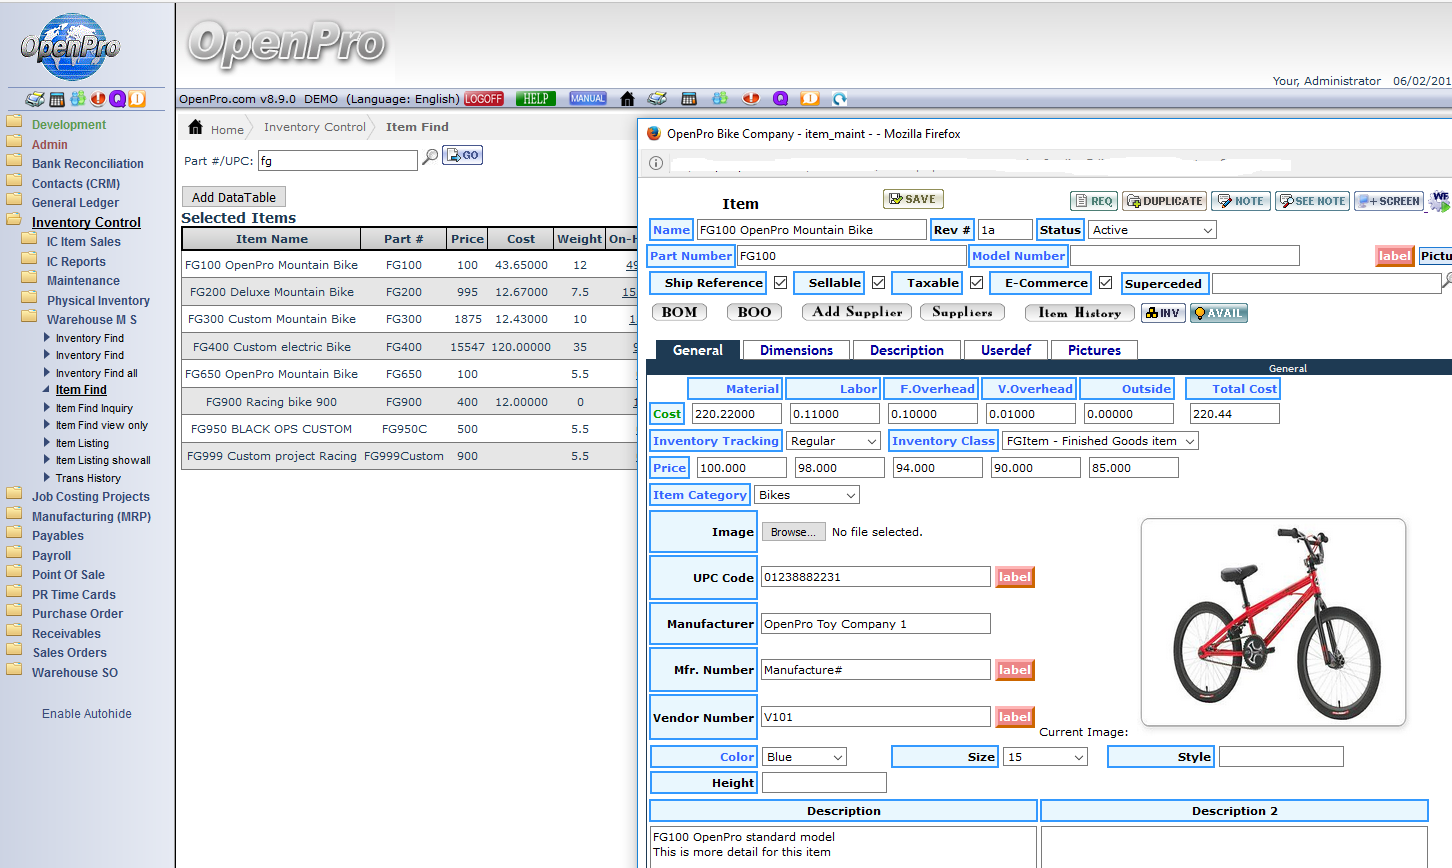Disable the E-Commerce checkbox
This screenshot has height=868, width=1452.
(1105, 283)
